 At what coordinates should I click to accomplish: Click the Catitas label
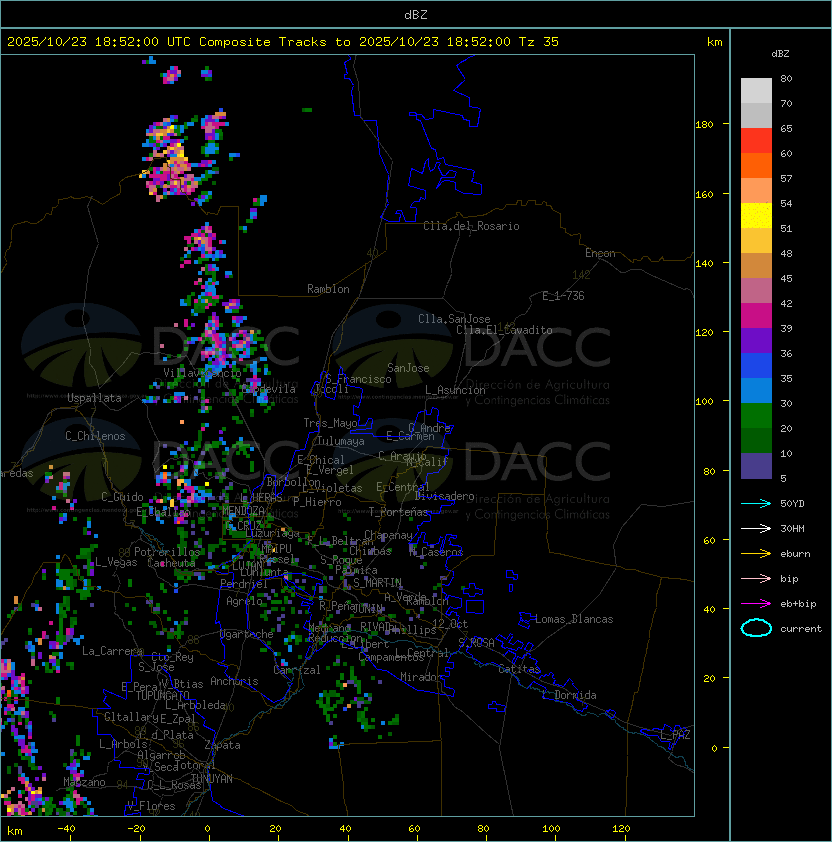(519, 669)
